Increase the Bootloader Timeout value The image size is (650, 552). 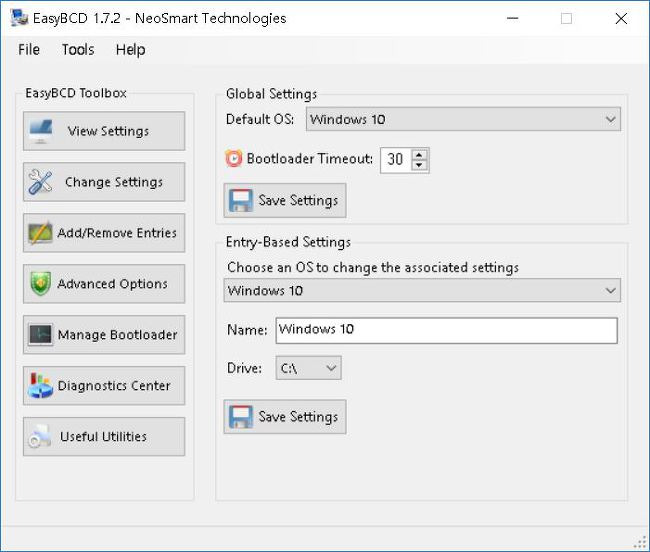coord(419,155)
